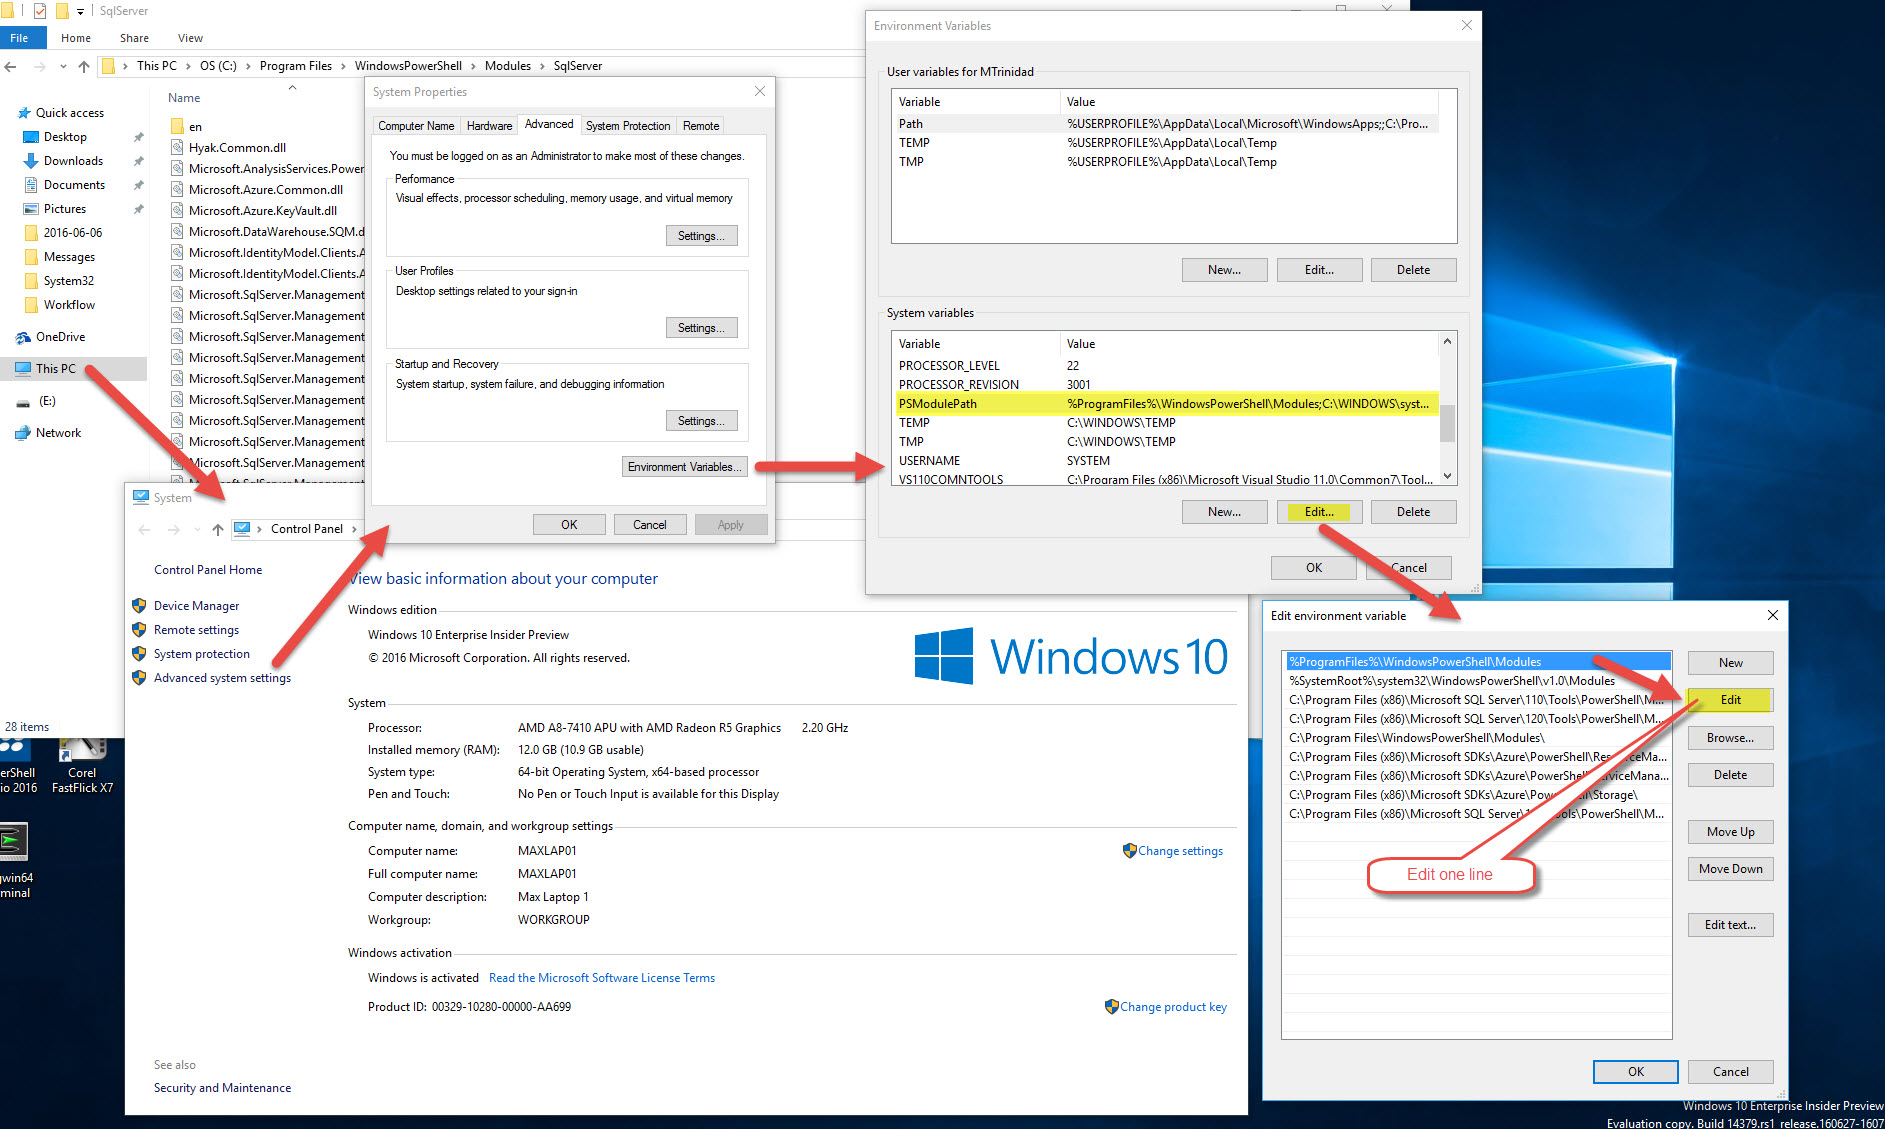This screenshot has height=1129, width=1885.
Task: Switch to Remote tab in System Properties
Action: (x=701, y=126)
